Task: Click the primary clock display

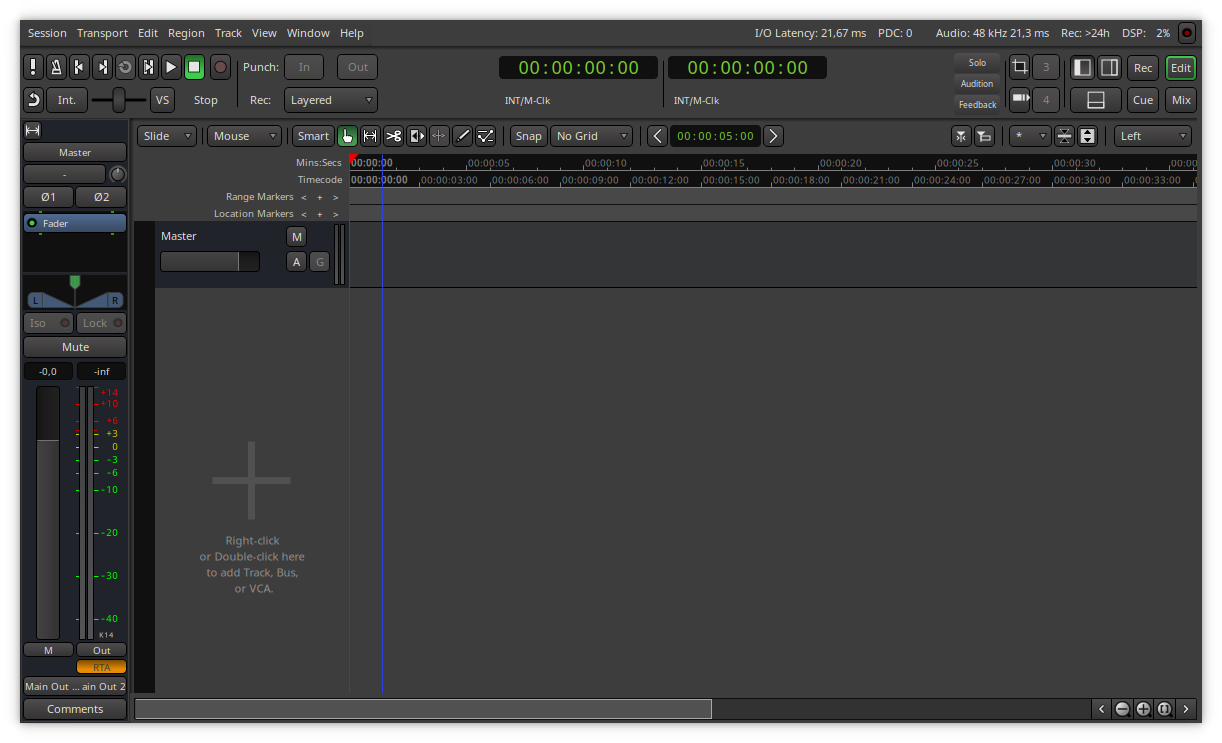Action: pyautogui.click(x=578, y=68)
